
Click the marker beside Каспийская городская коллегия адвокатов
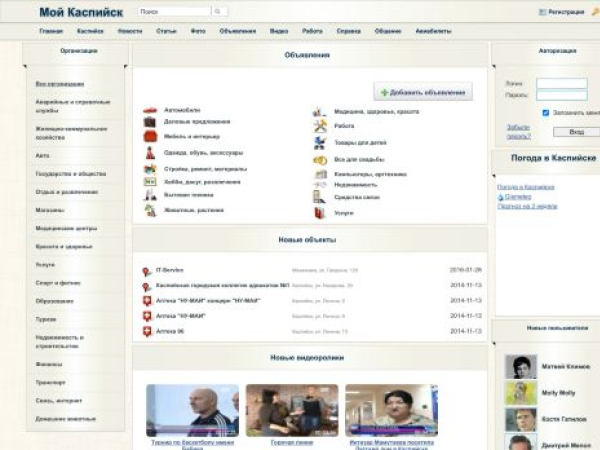coord(146,286)
